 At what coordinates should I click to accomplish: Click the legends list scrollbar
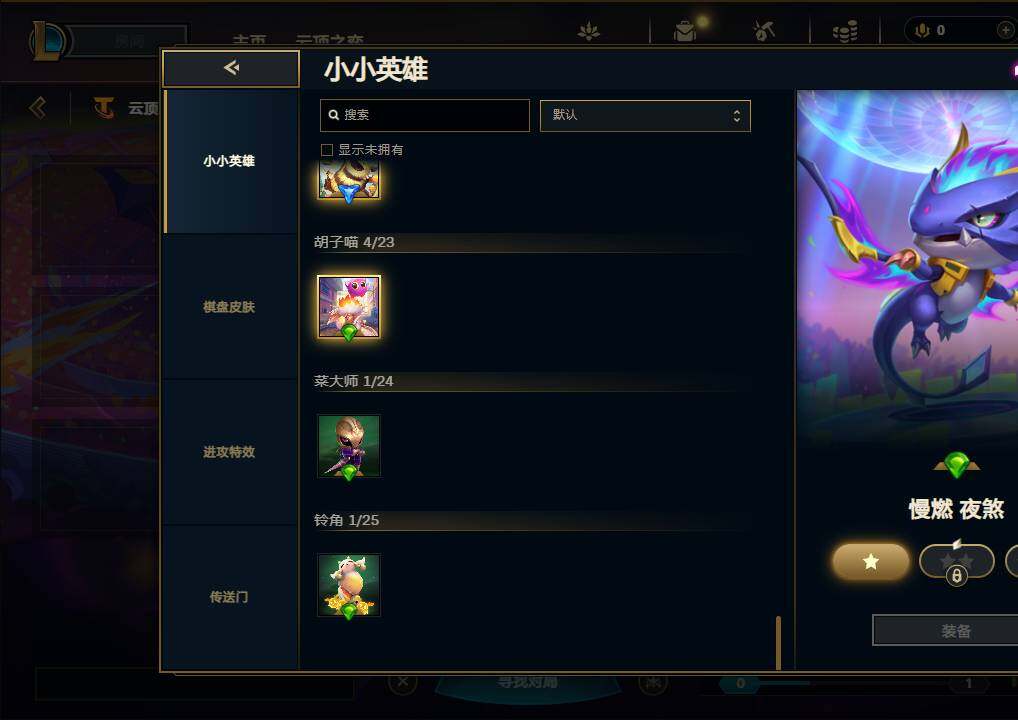click(x=778, y=642)
